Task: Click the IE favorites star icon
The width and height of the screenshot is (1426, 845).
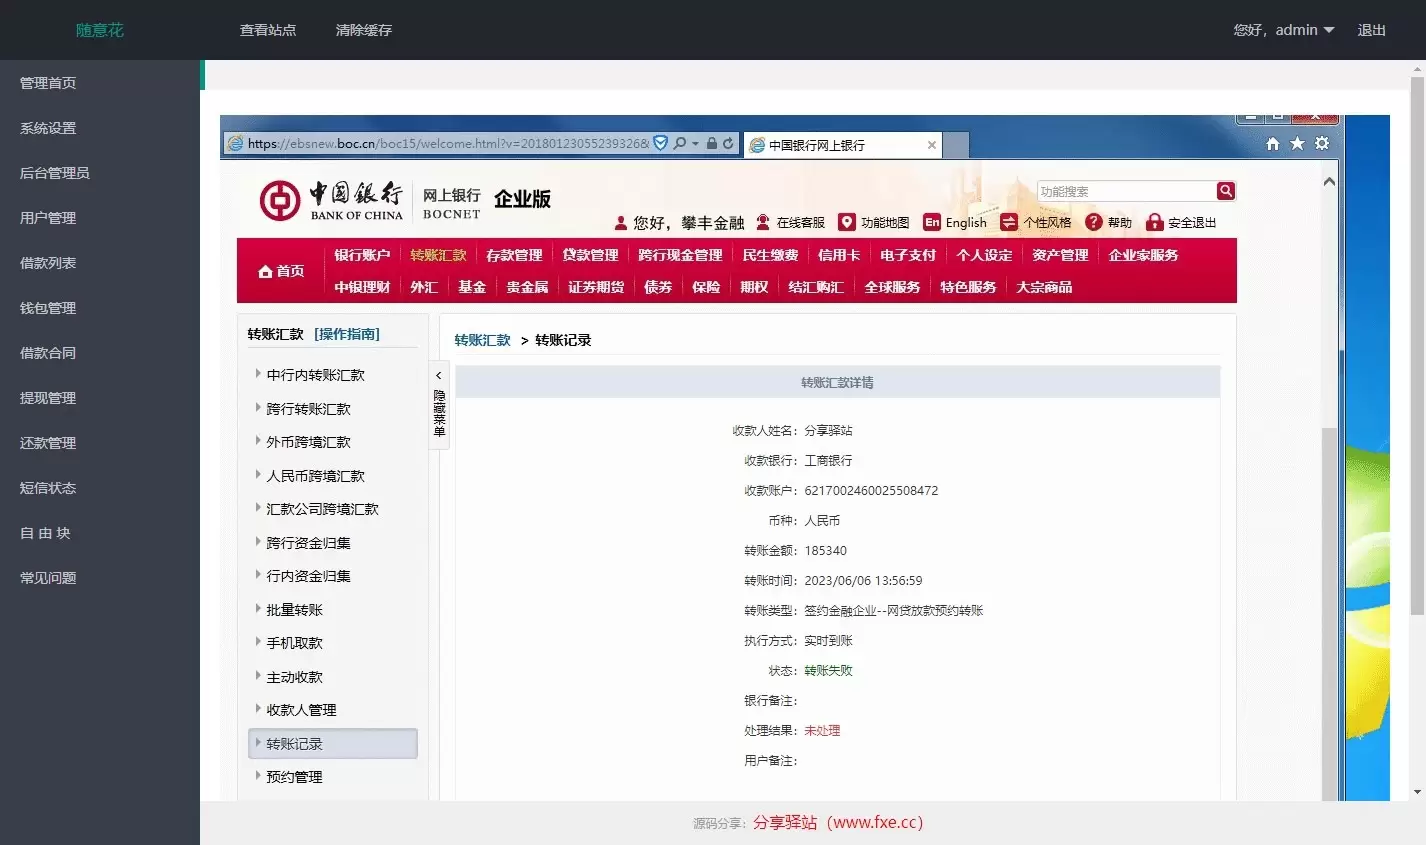Action: coord(1297,144)
